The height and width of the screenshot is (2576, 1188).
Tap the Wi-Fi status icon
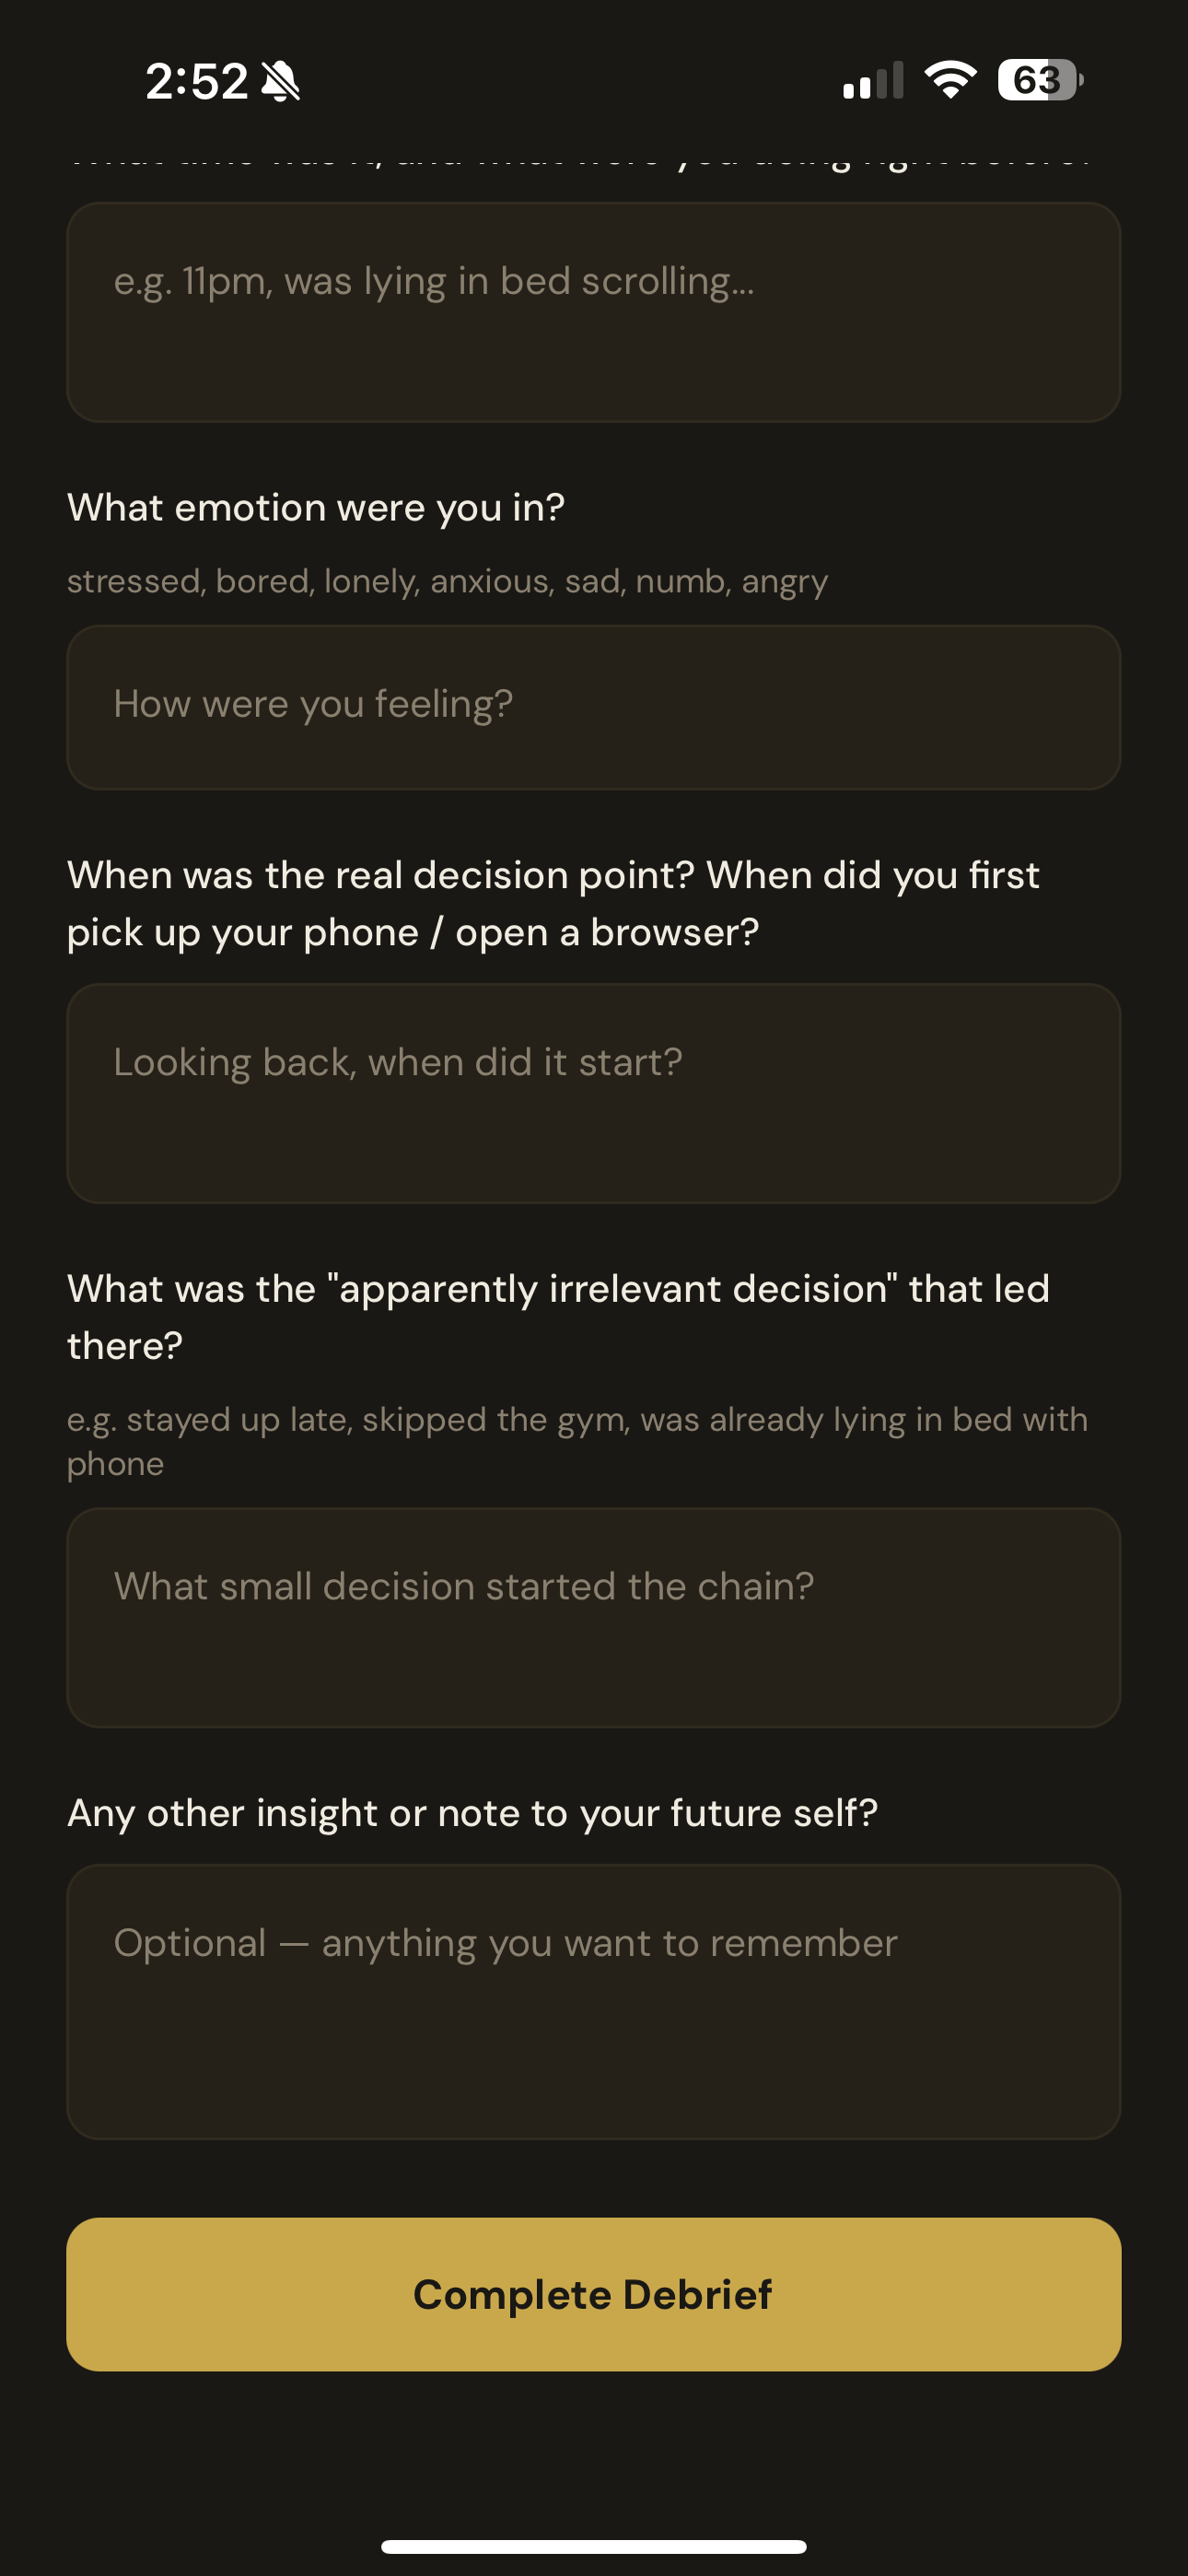click(950, 80)
